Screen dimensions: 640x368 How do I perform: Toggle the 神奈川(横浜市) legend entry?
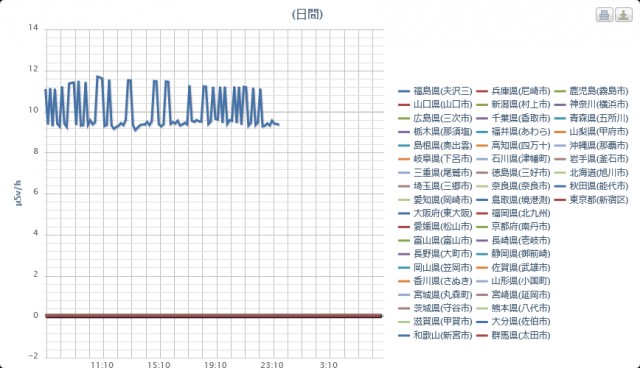click(591, 104)
